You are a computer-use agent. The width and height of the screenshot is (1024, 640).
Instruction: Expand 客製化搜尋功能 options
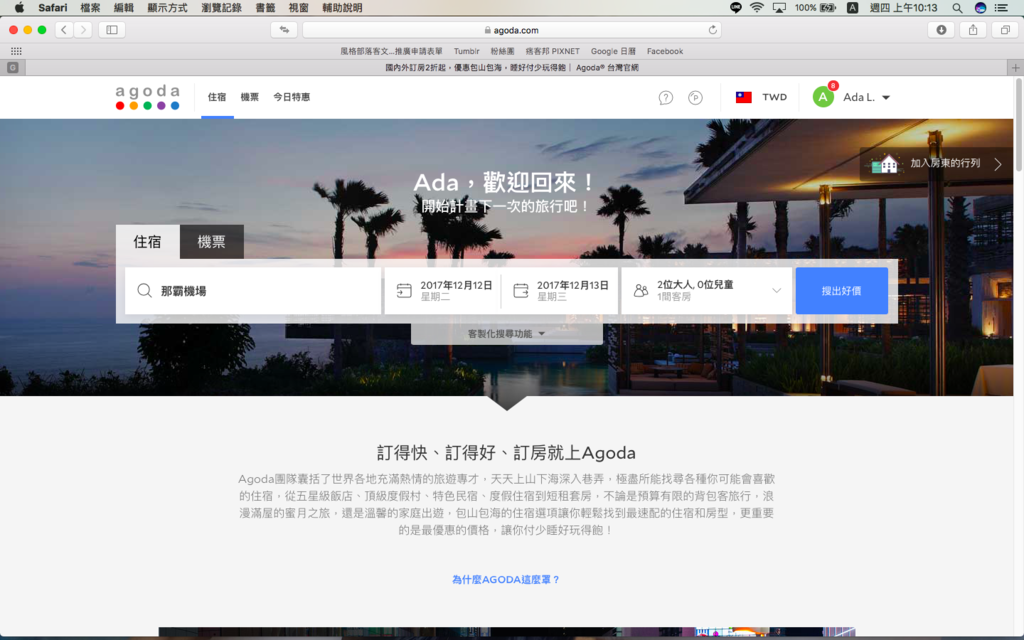coord(506,334)
